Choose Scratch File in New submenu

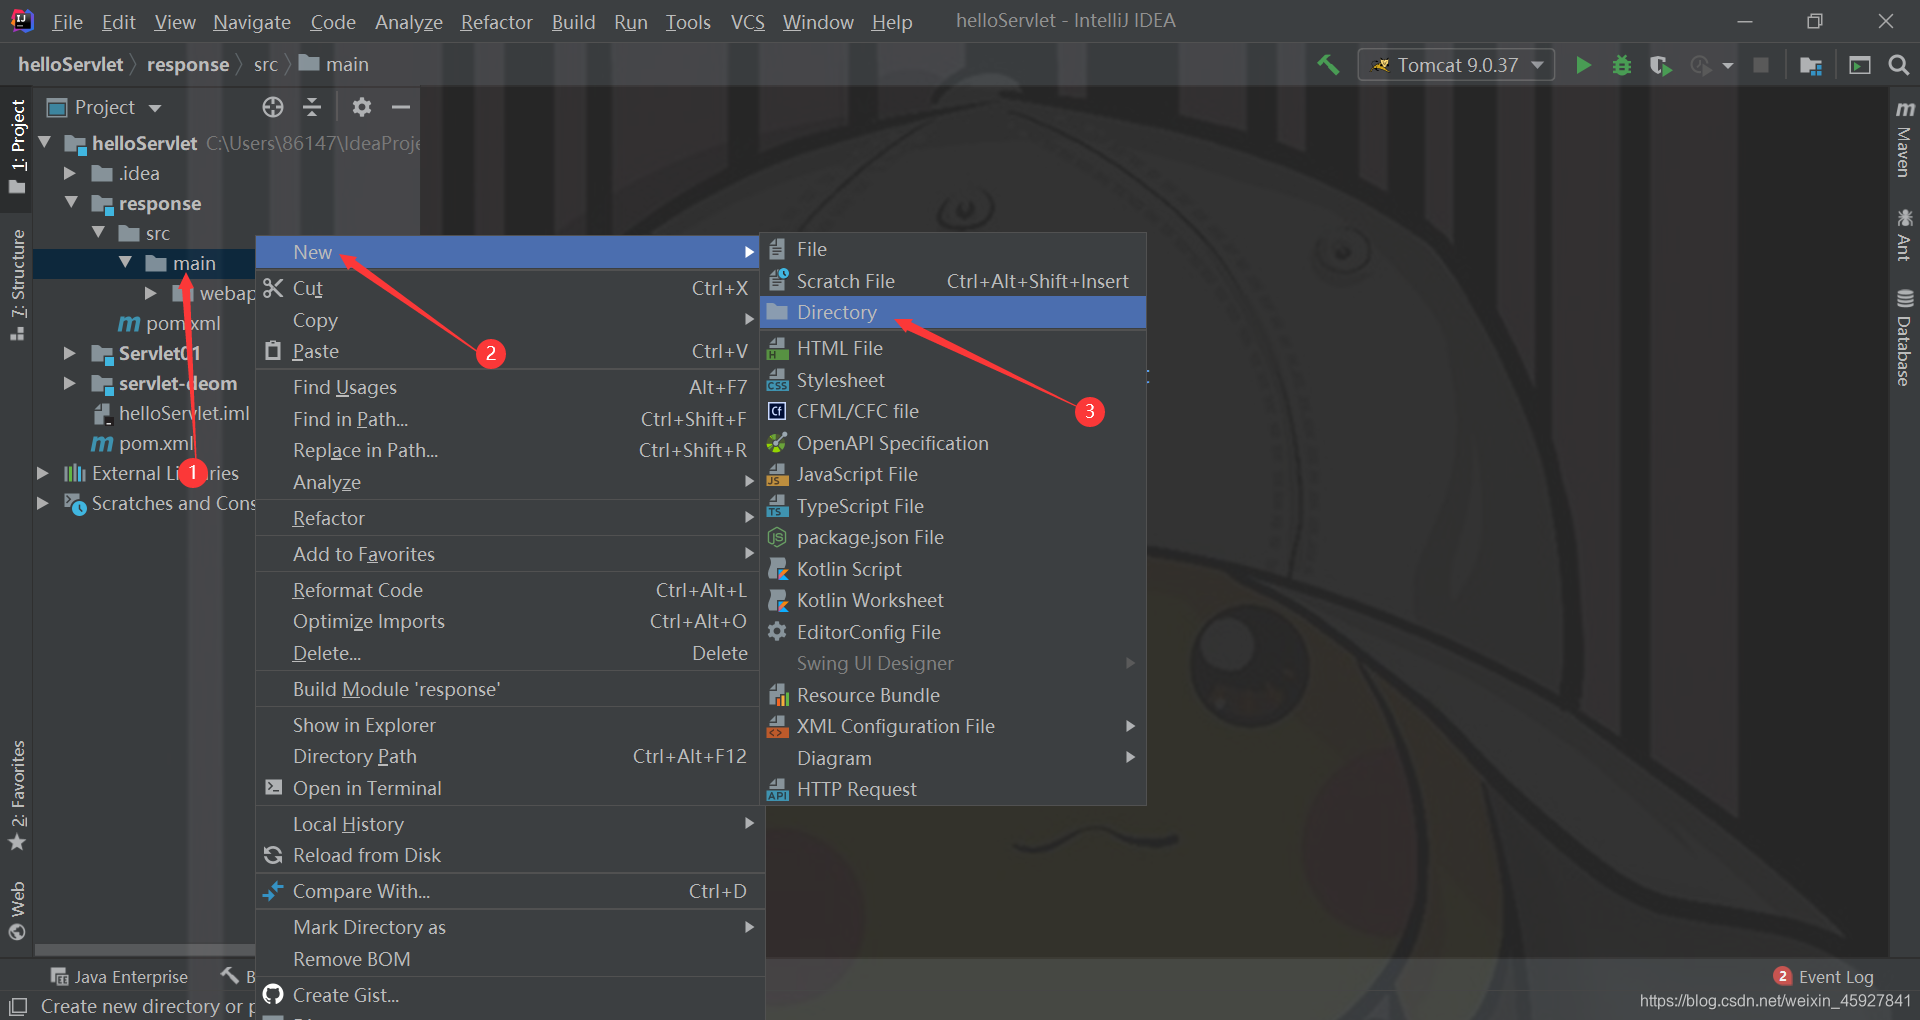pyautogui.click(x=953, y=281)
